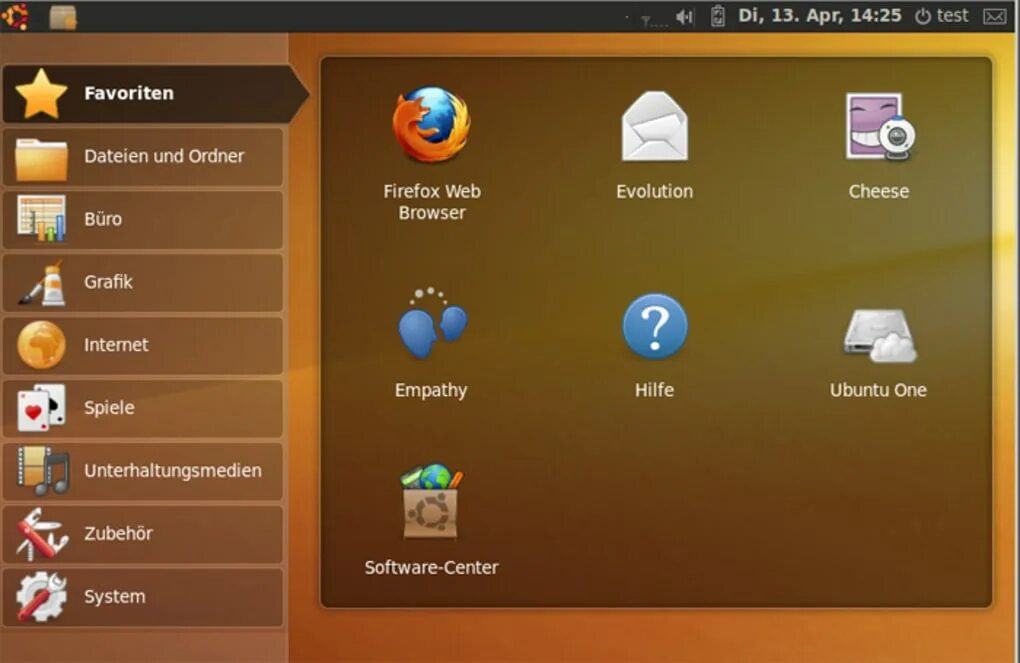
Task: Start the Cheese webcam app
Action: point(879,126)
